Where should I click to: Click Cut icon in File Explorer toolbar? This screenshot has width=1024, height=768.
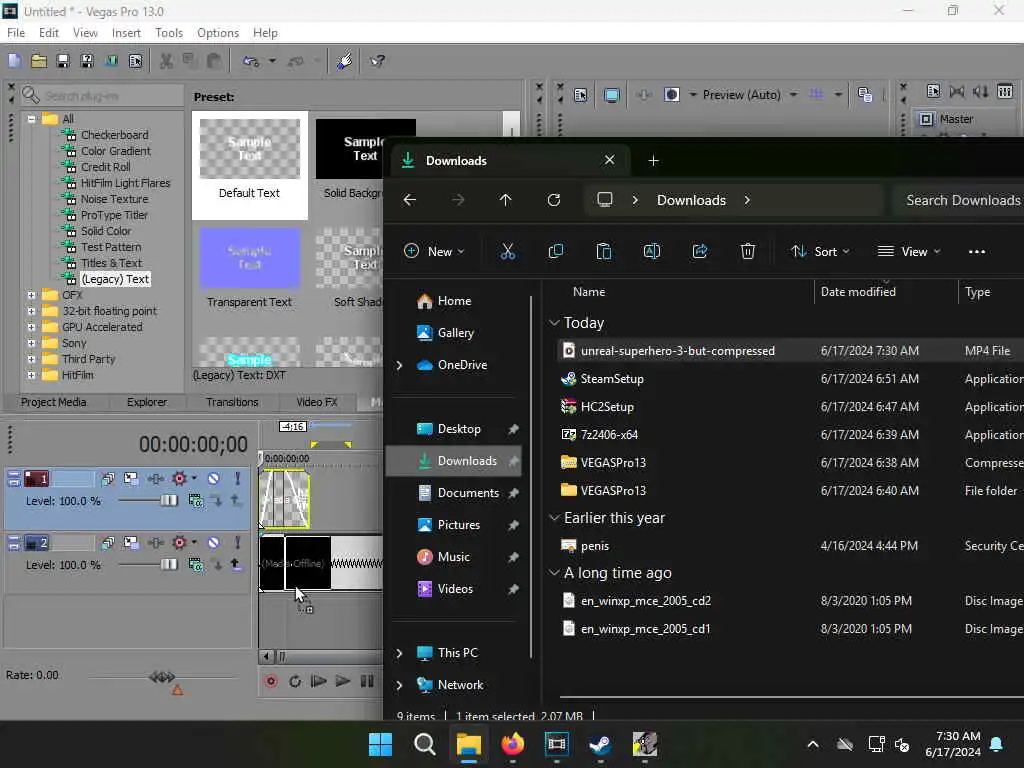(x=507, y=251)
